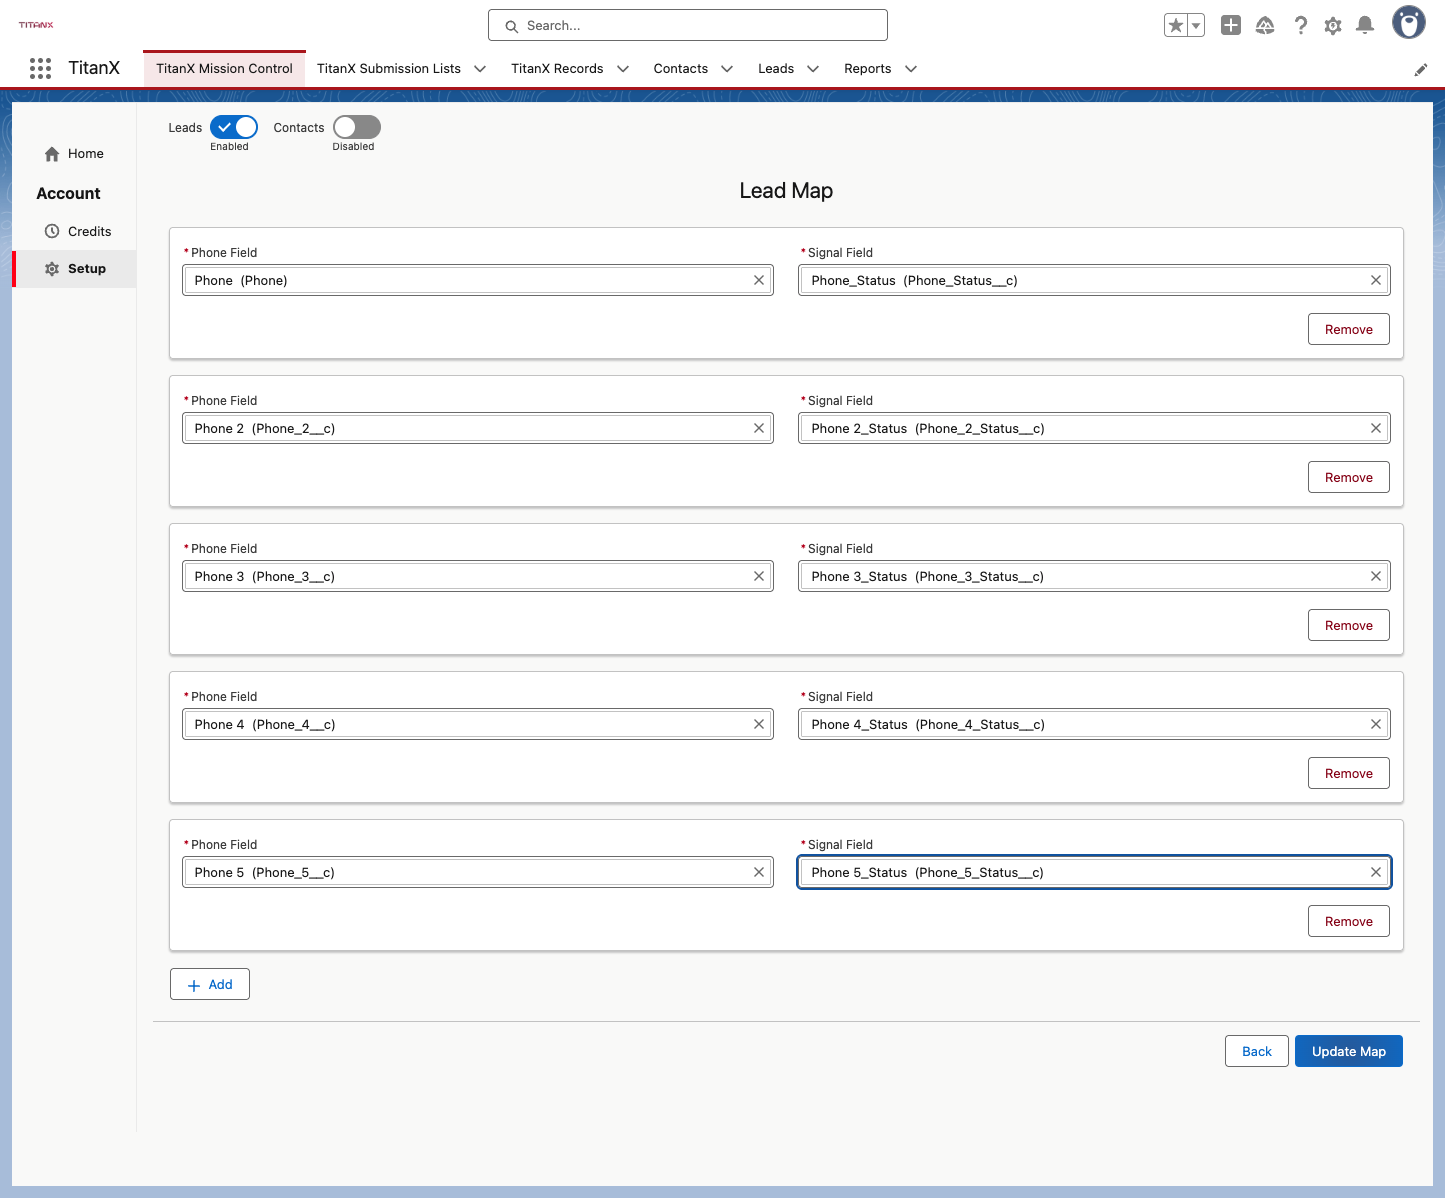This screenshot has height=1198, width=1445.
Task: Remove the Phone 5 mapping
Action: (x=1348, y=921)
